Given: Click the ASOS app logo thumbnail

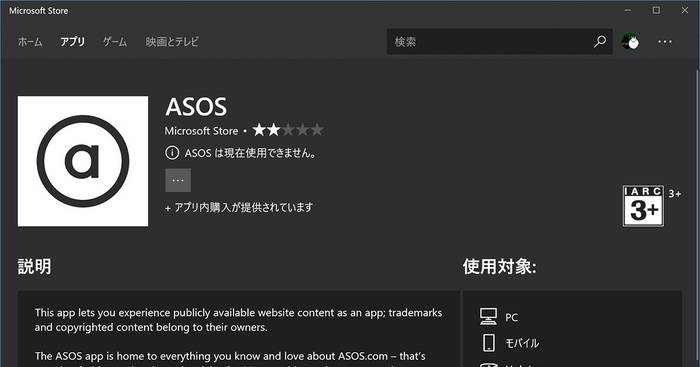Looking at the screenshot, I should tap(83, 161).
